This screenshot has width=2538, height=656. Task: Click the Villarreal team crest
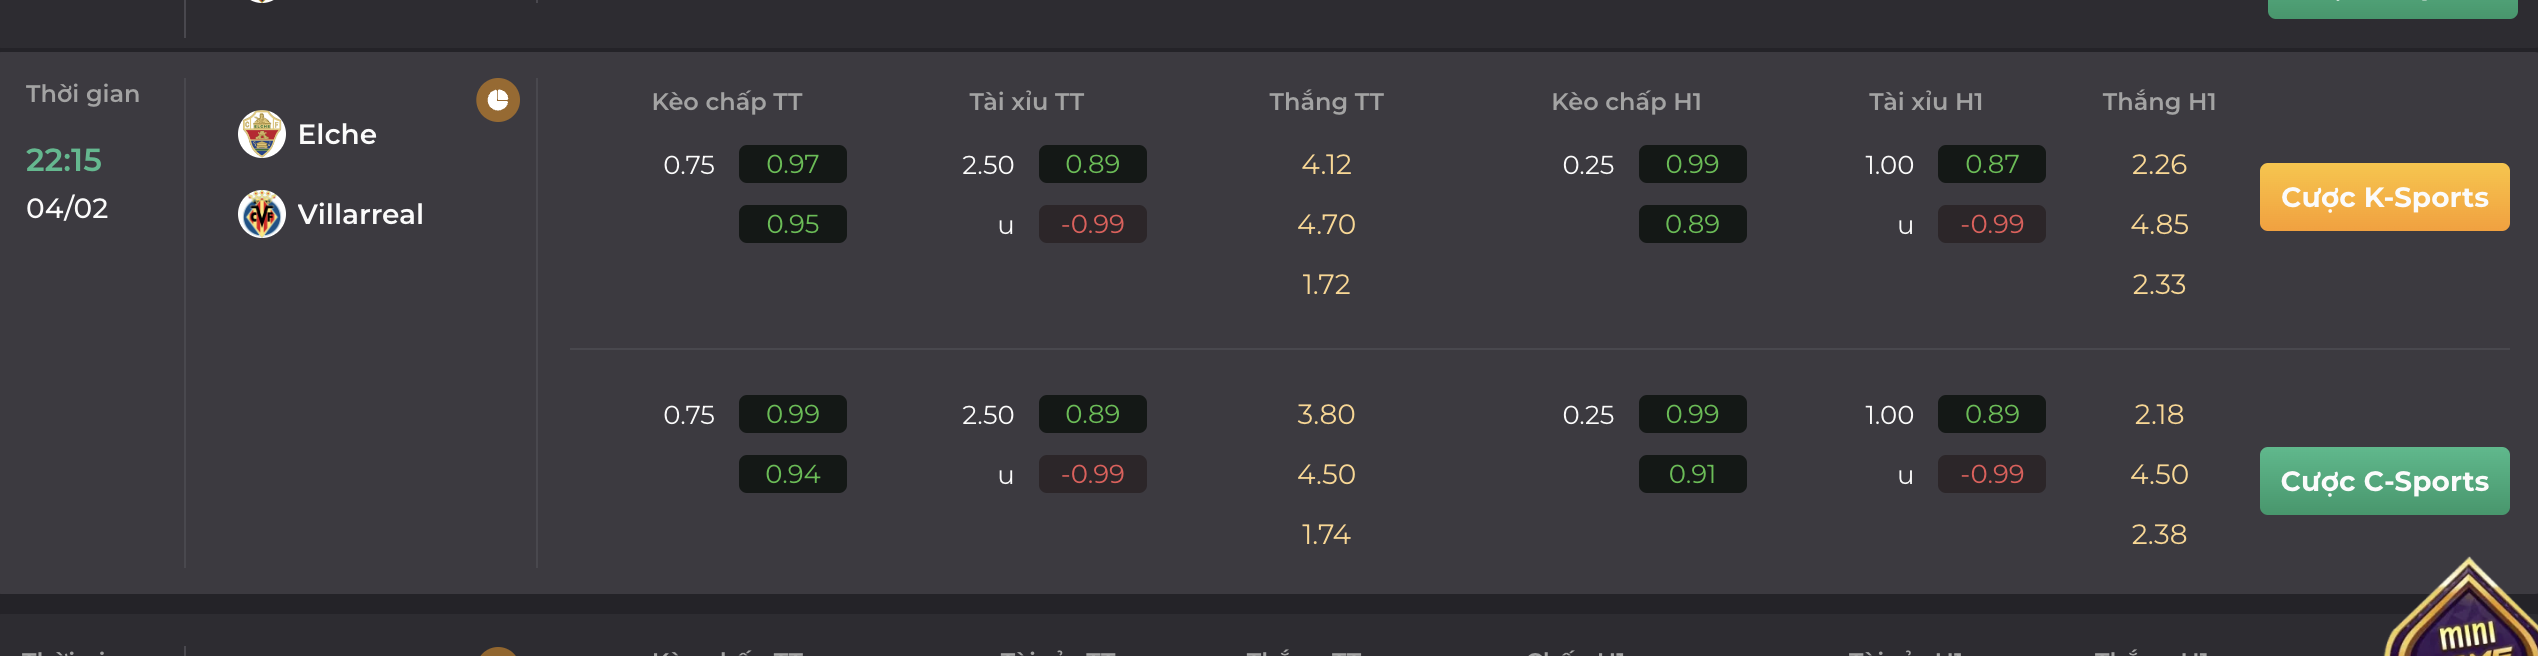pos(262,214)
